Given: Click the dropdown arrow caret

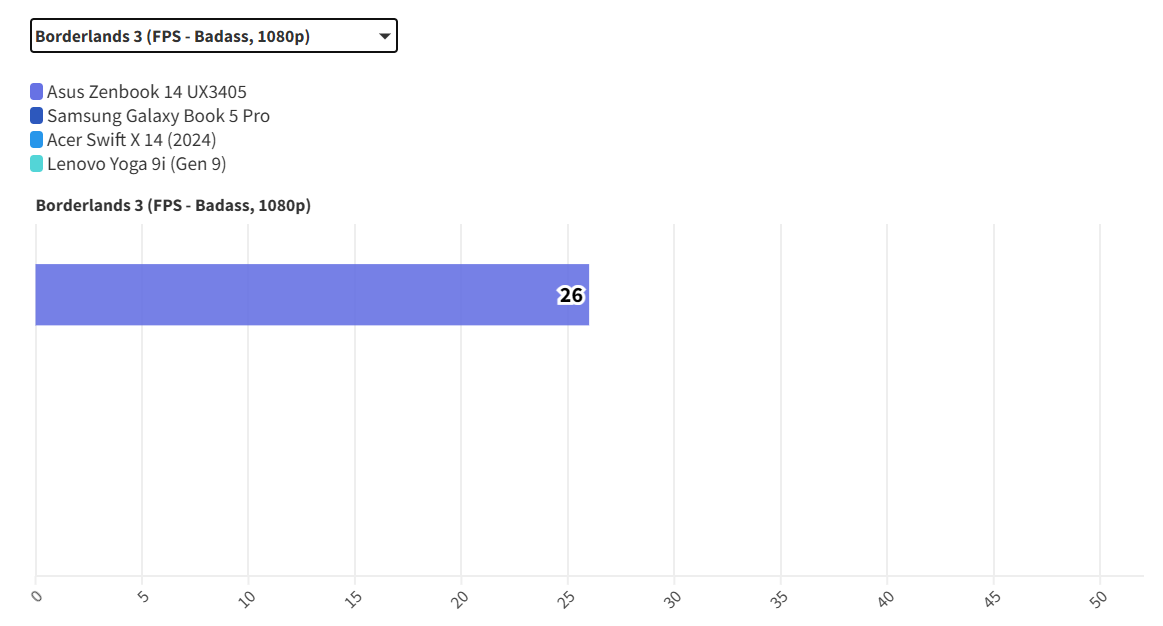Looking at the screenshot, I should click(x=385, y=36).
